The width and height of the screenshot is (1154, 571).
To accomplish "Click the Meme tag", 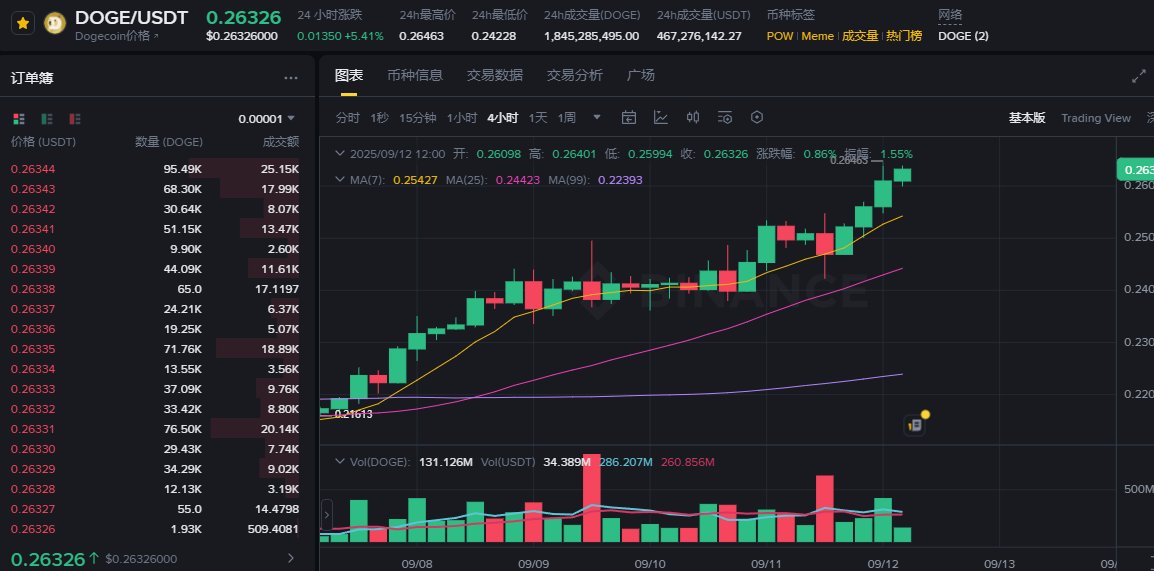I will (x=818, y=35).
